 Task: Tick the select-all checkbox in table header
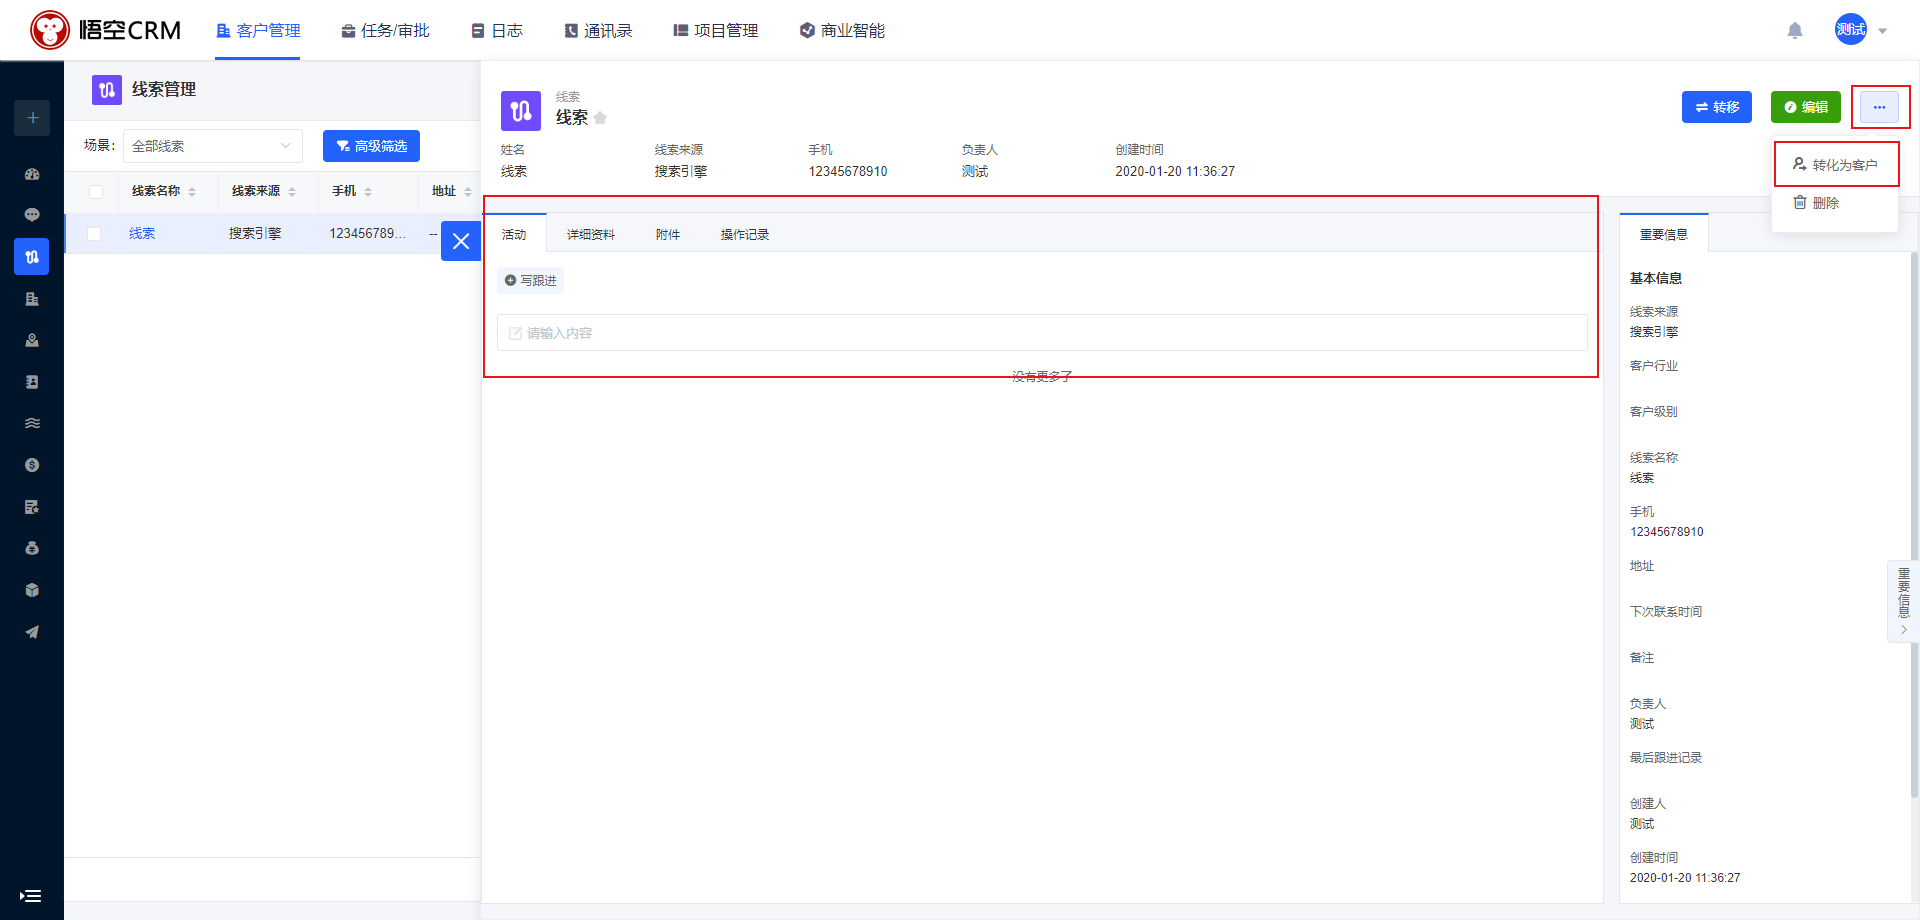pyautogui.click(x=96, y=192)
